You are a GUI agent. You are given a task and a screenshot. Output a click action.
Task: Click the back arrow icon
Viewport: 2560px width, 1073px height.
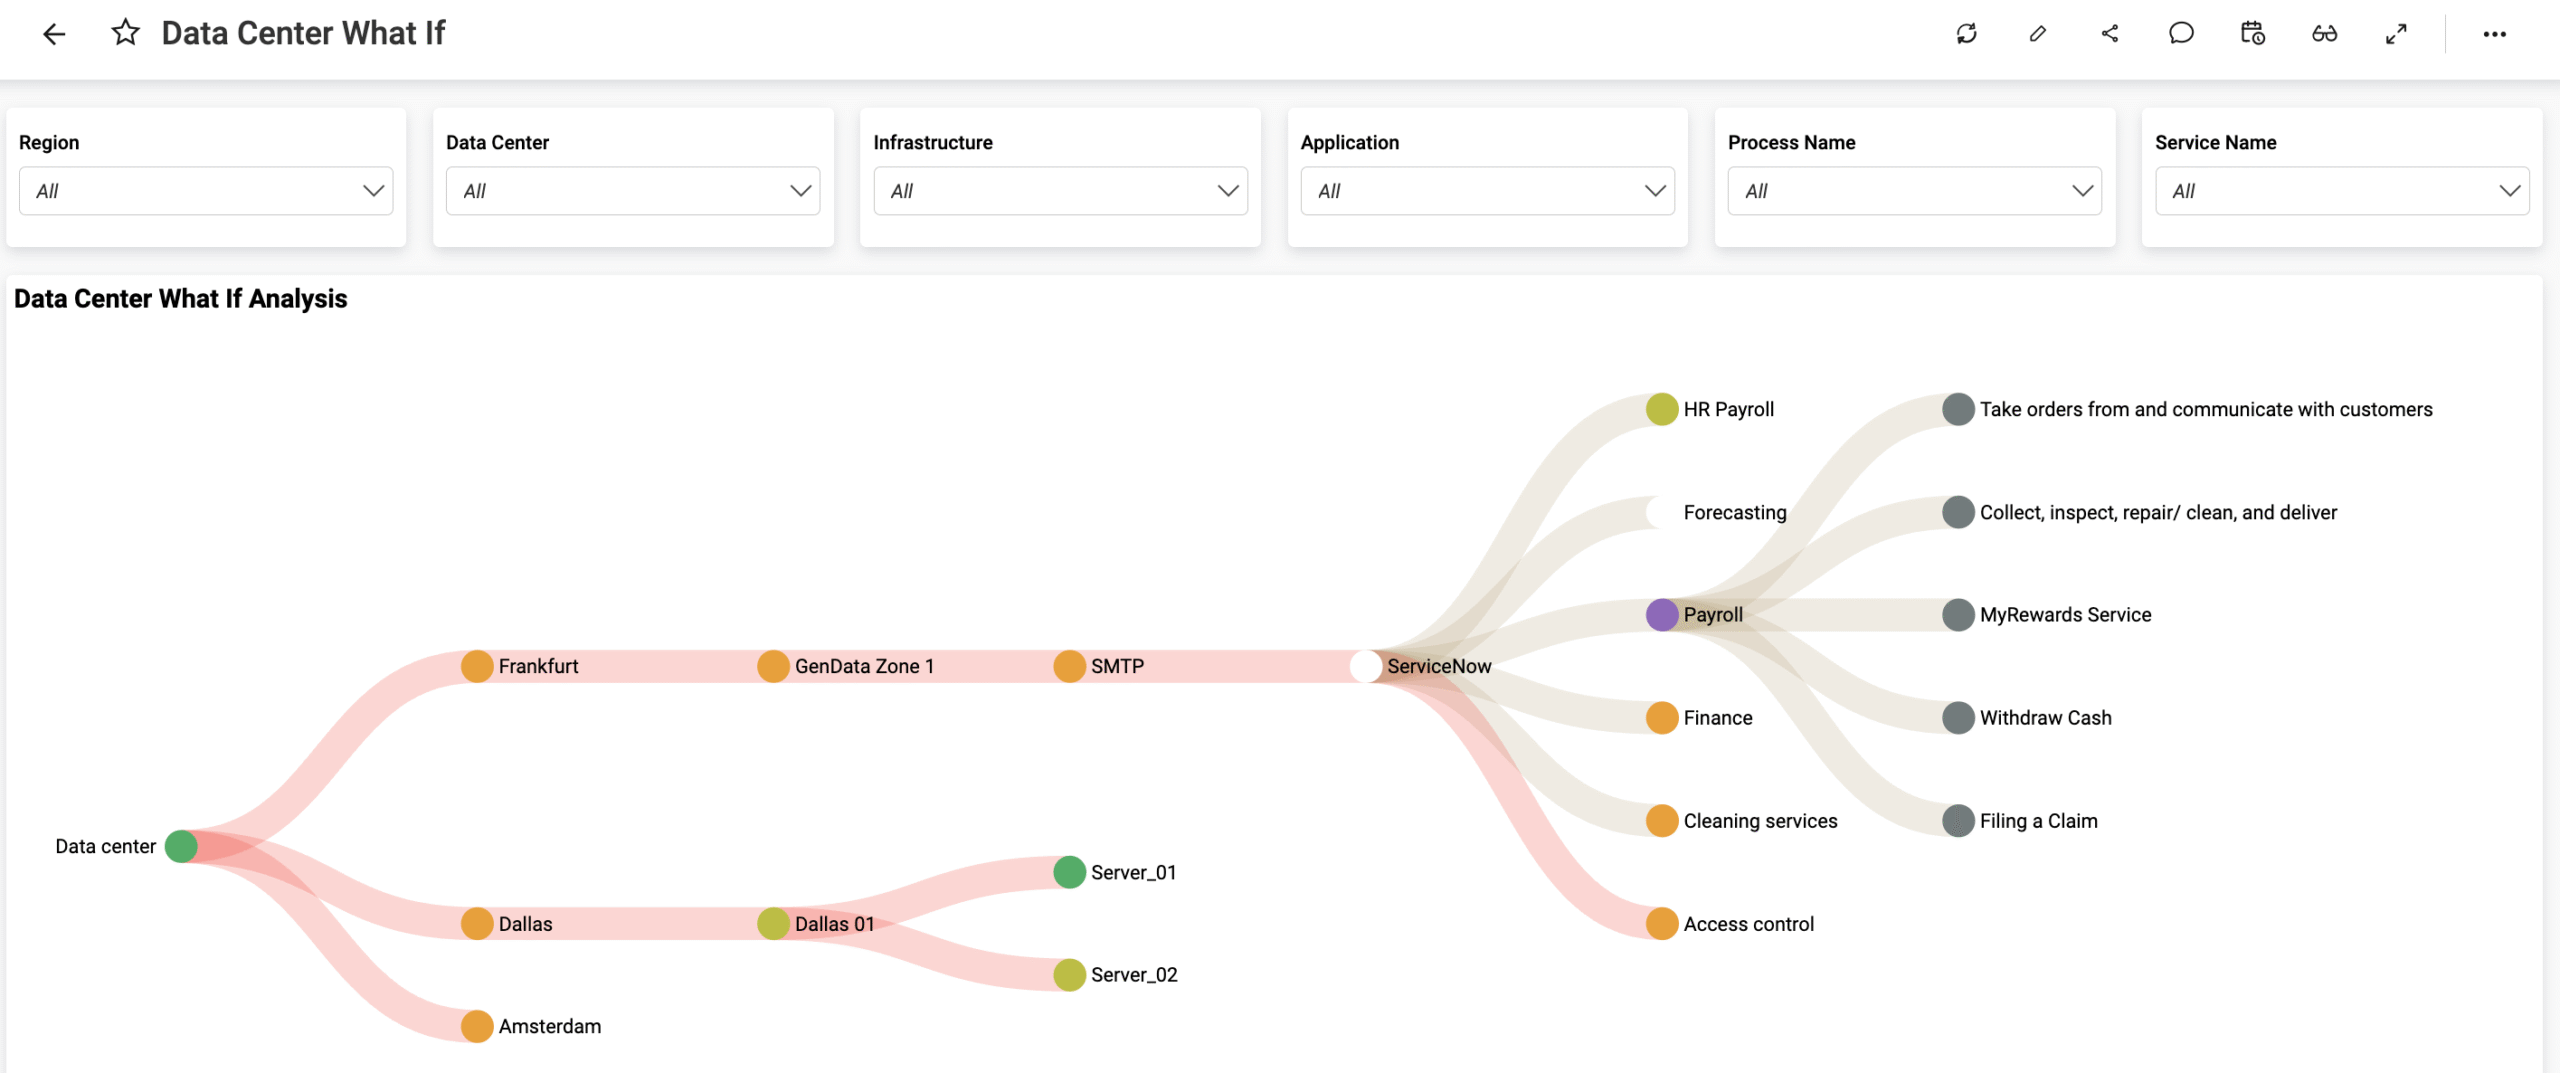(54, 34)
